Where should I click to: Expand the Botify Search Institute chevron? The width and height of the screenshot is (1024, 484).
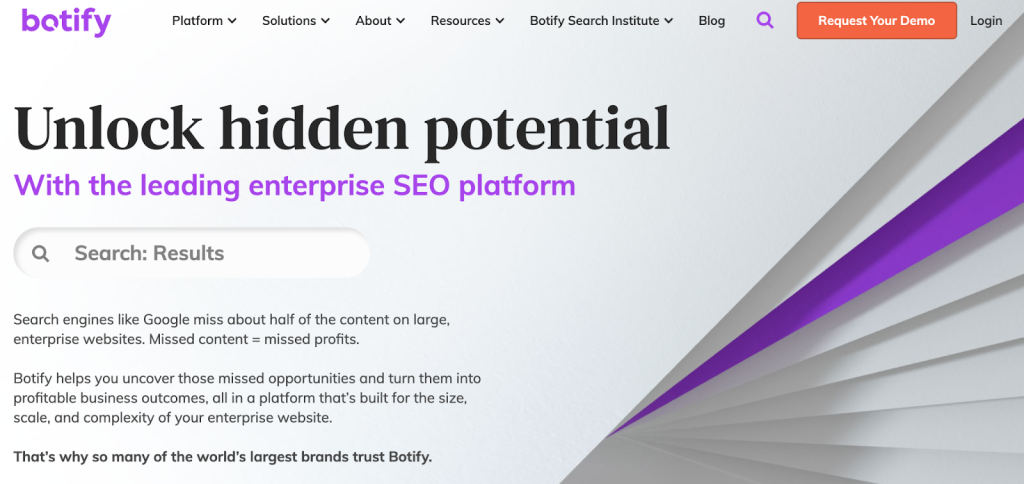coord(668,21)
